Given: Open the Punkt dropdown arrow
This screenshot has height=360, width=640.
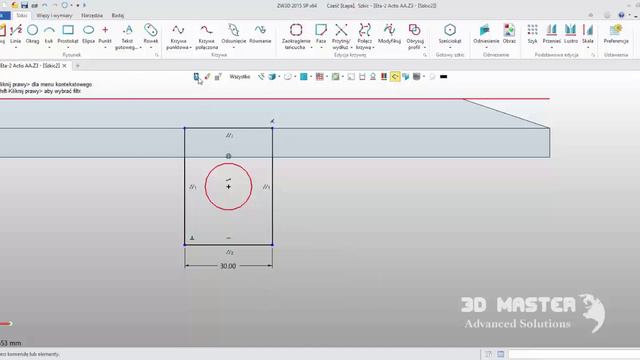Looking at the screenshot, I should [x=105, y=47].
